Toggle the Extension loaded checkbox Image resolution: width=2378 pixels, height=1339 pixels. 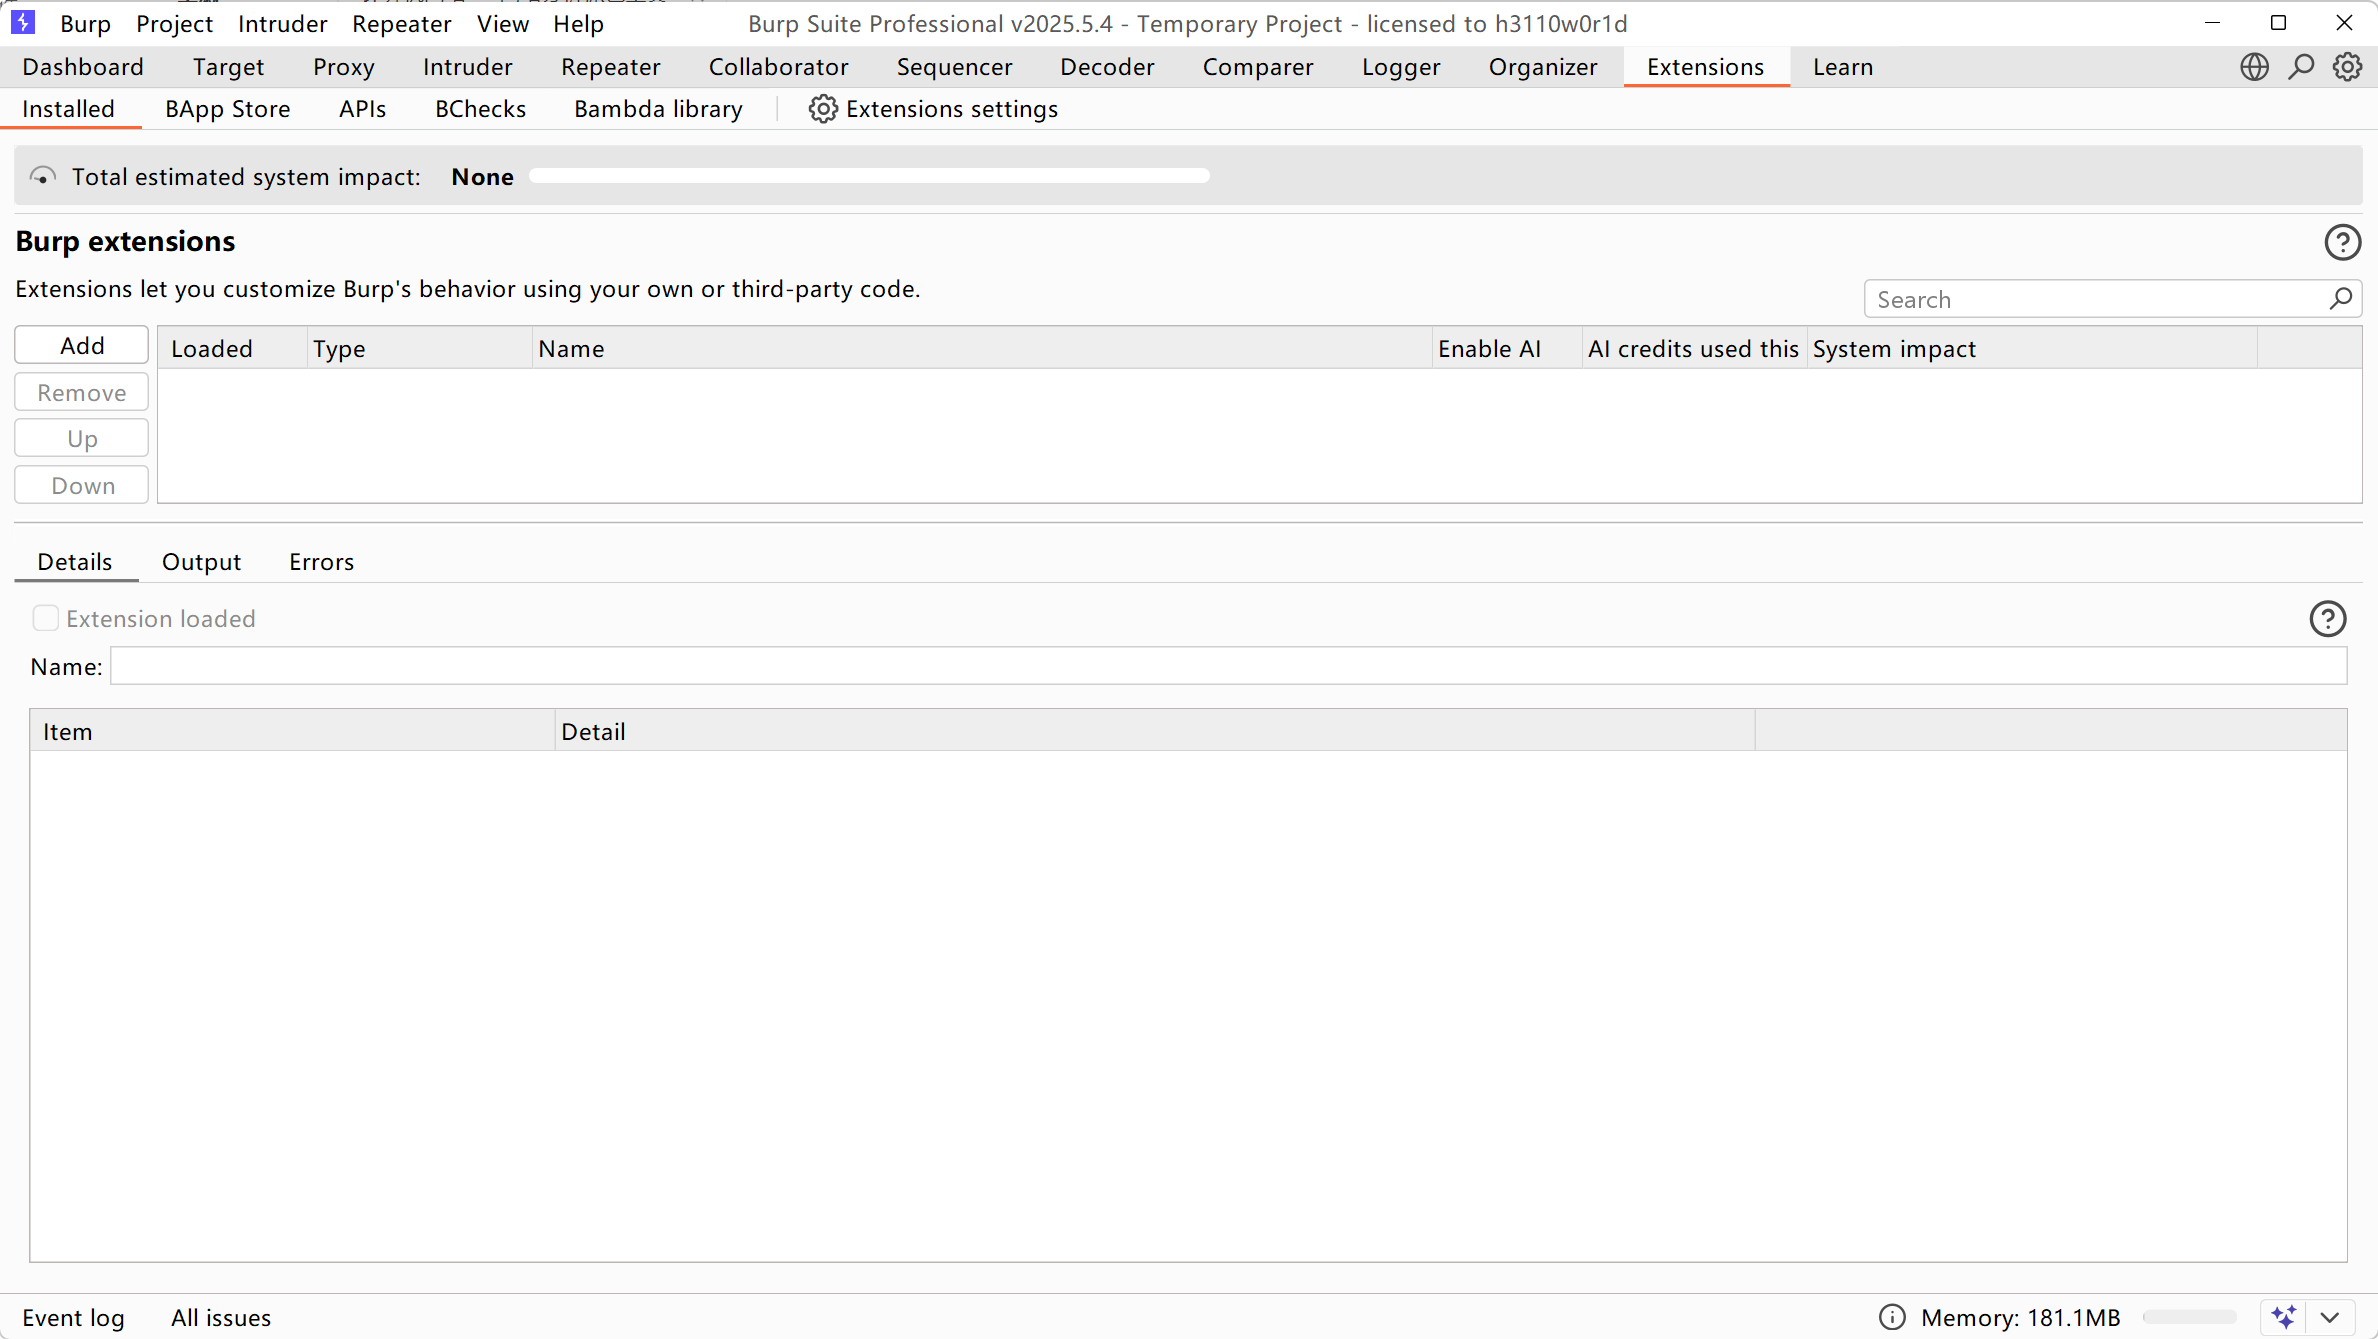click(45, 618)
